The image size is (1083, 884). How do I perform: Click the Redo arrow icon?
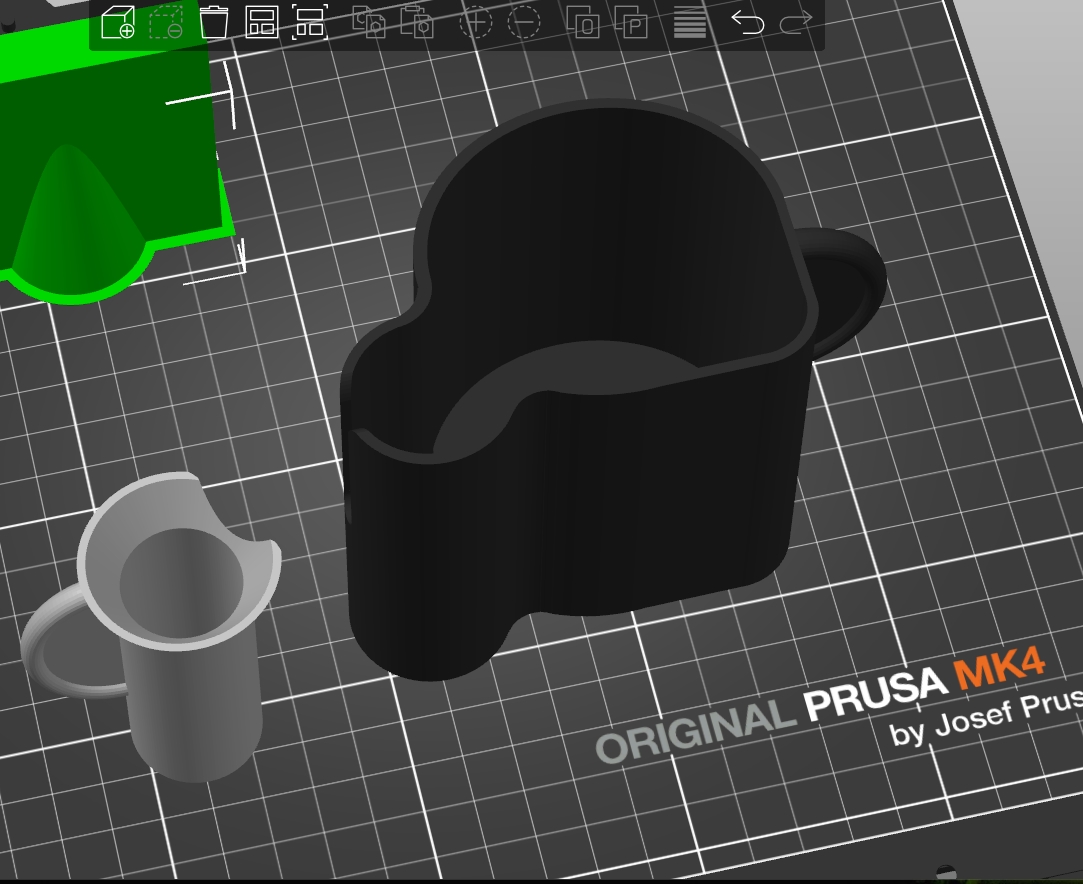pos(796,22)
